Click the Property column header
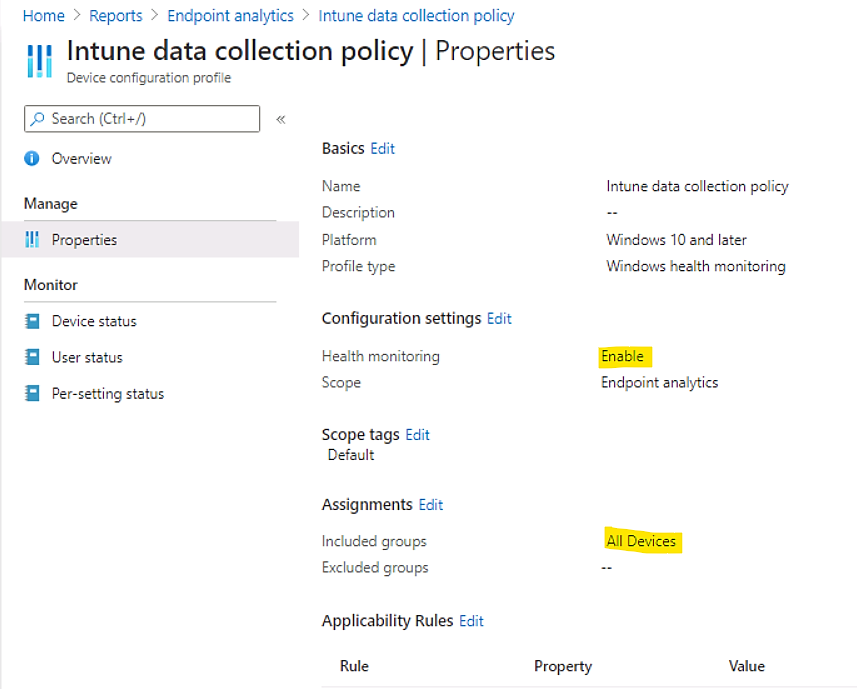 pyautogui.click(x=563, y=666)
